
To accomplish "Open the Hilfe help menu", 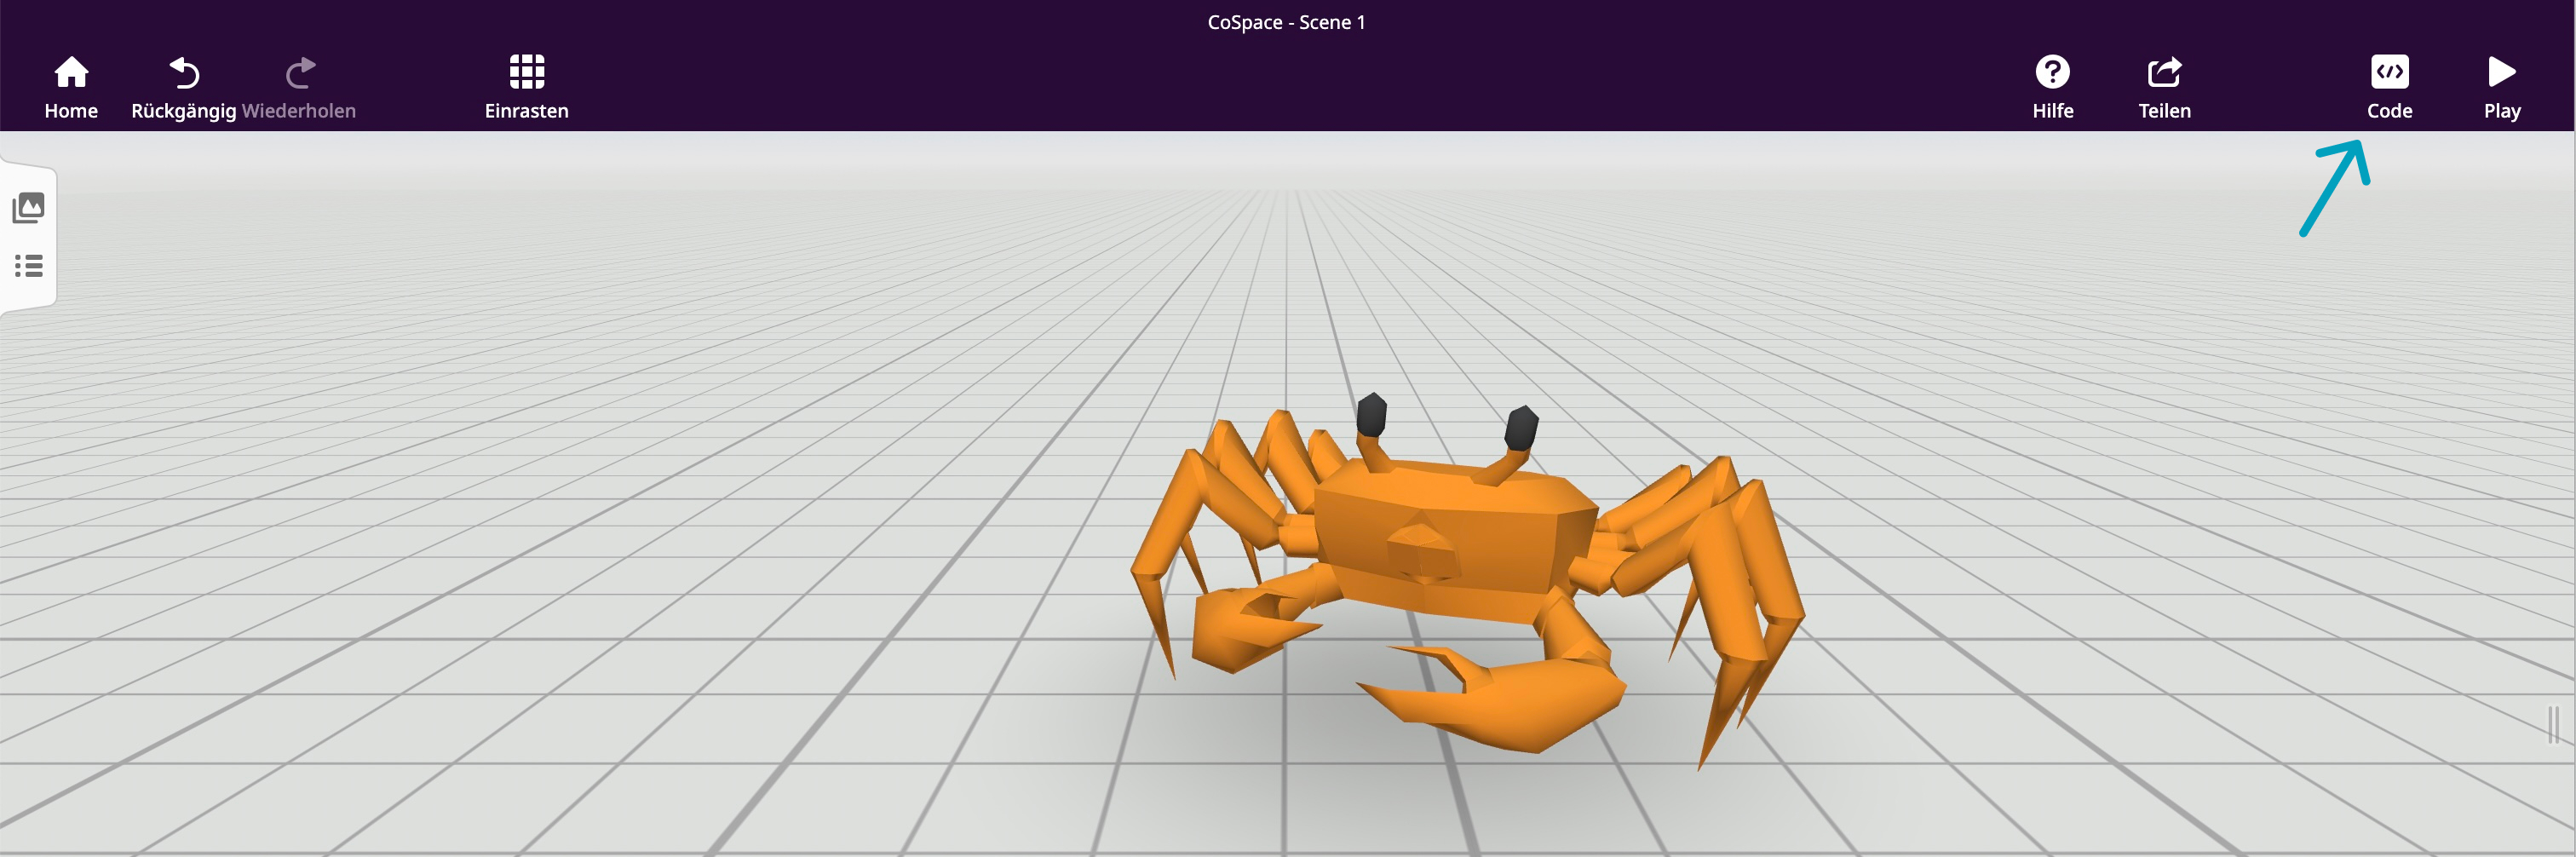I will click(2052, 87).
